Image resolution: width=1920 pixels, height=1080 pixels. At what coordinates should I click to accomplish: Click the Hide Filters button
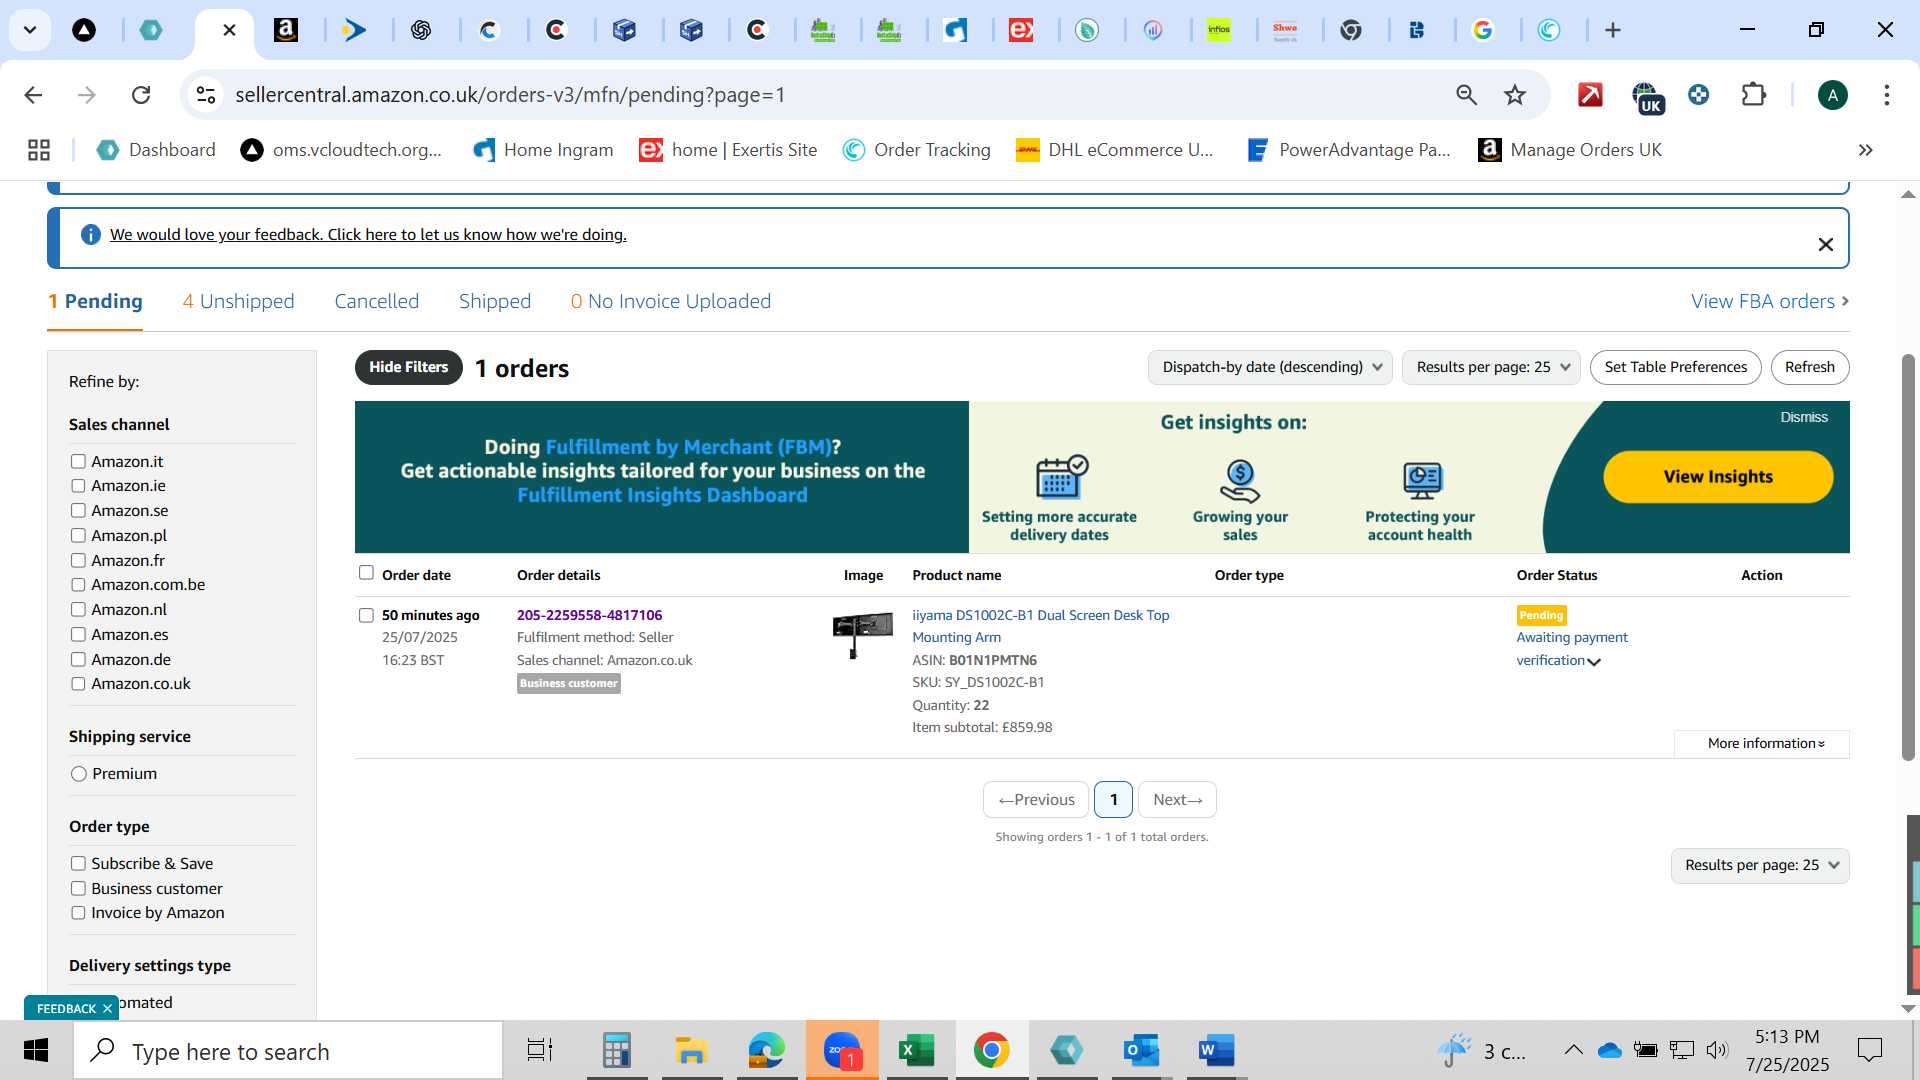point(409,367)
